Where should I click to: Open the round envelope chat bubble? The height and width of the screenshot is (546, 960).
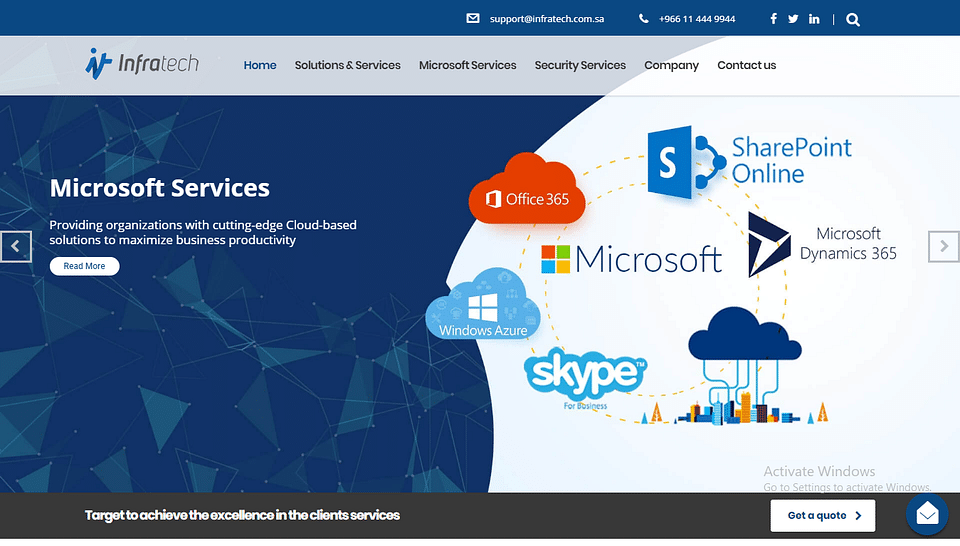click(x=927, y=514)
